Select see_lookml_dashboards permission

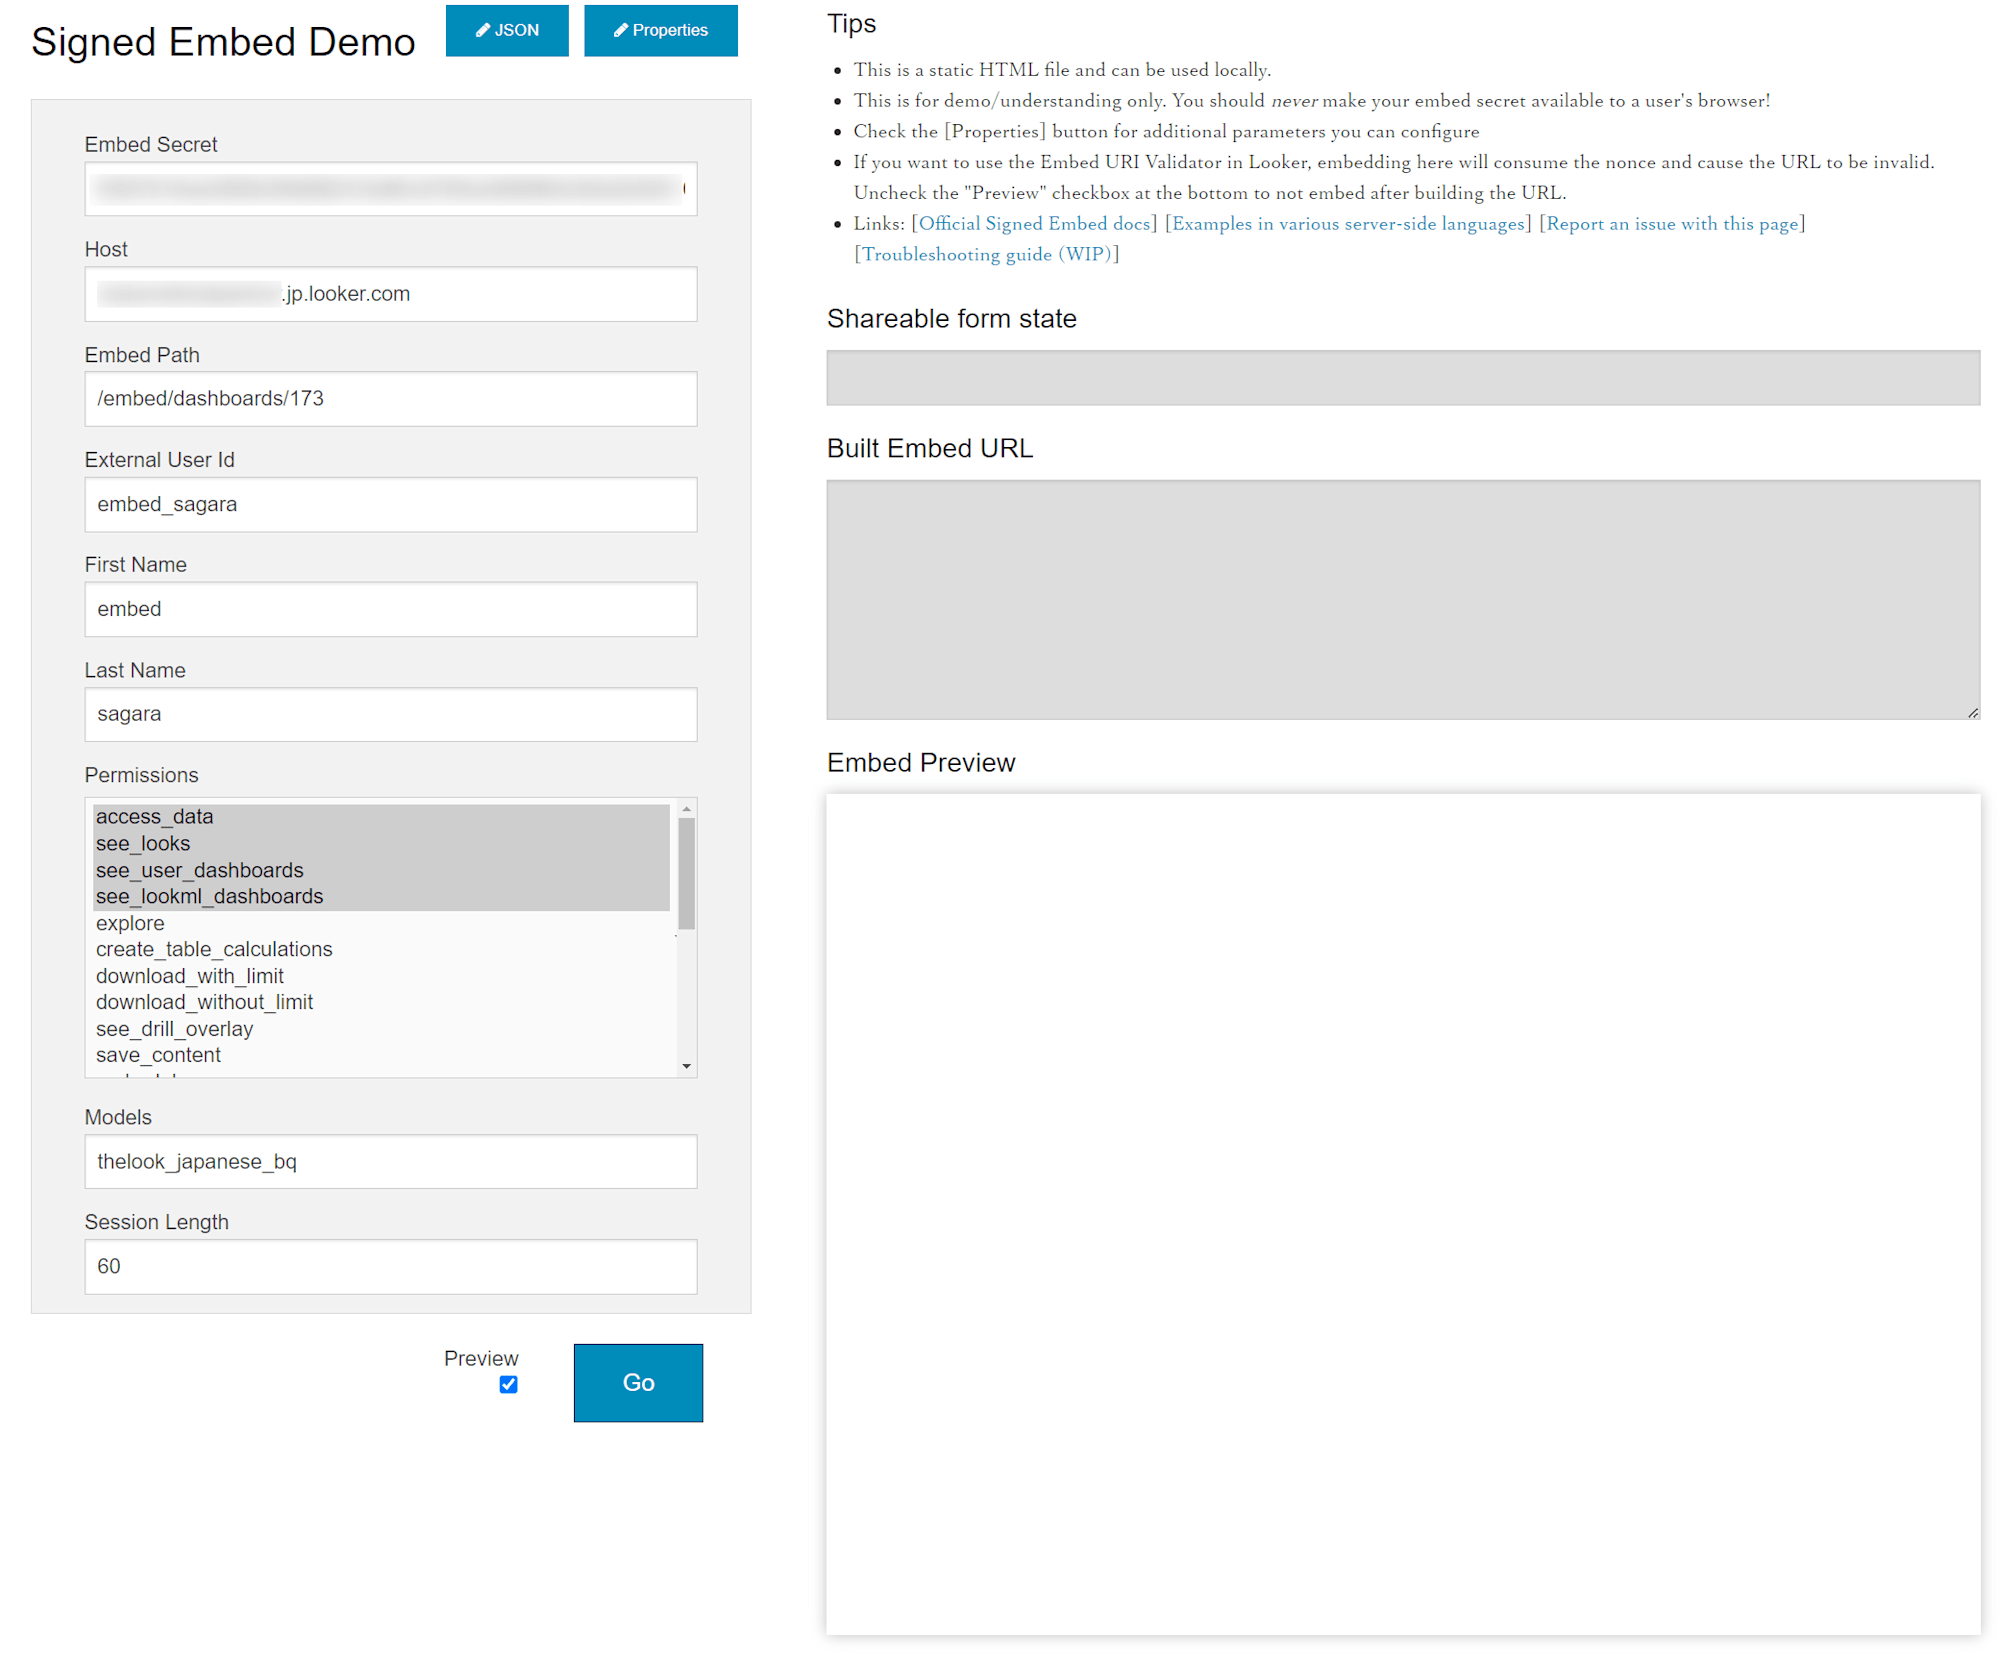coord(381,896)
